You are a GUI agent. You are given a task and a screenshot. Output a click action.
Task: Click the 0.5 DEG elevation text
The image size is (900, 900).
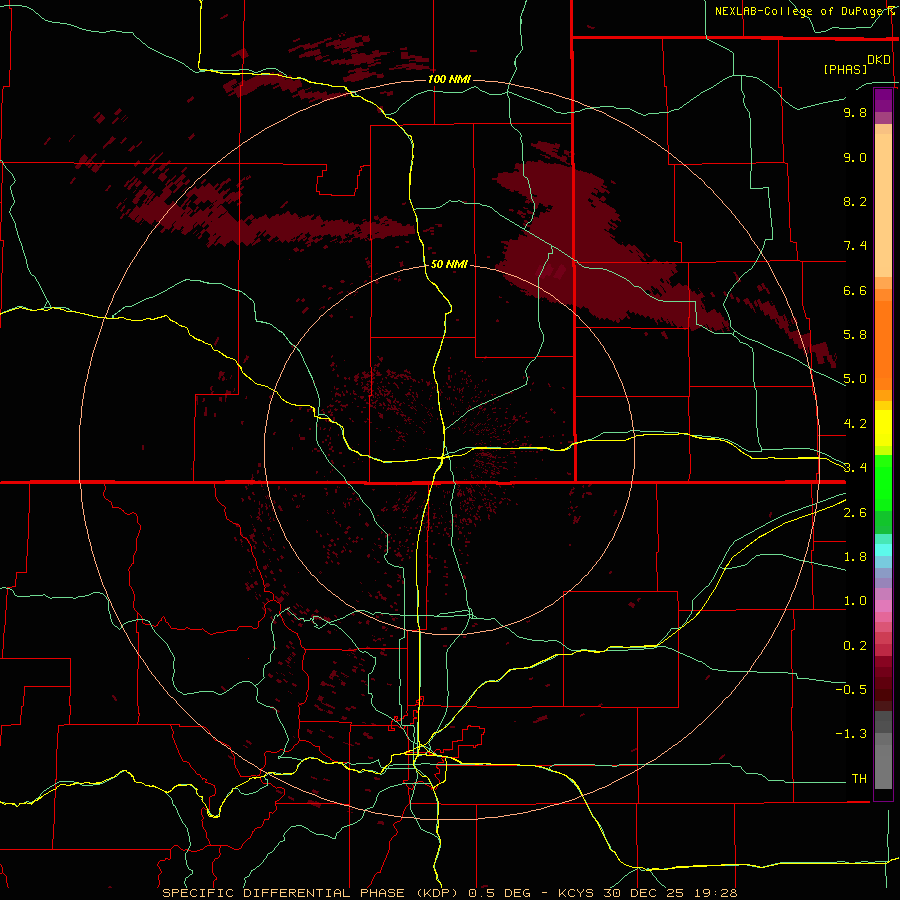[x=498, y=893]
